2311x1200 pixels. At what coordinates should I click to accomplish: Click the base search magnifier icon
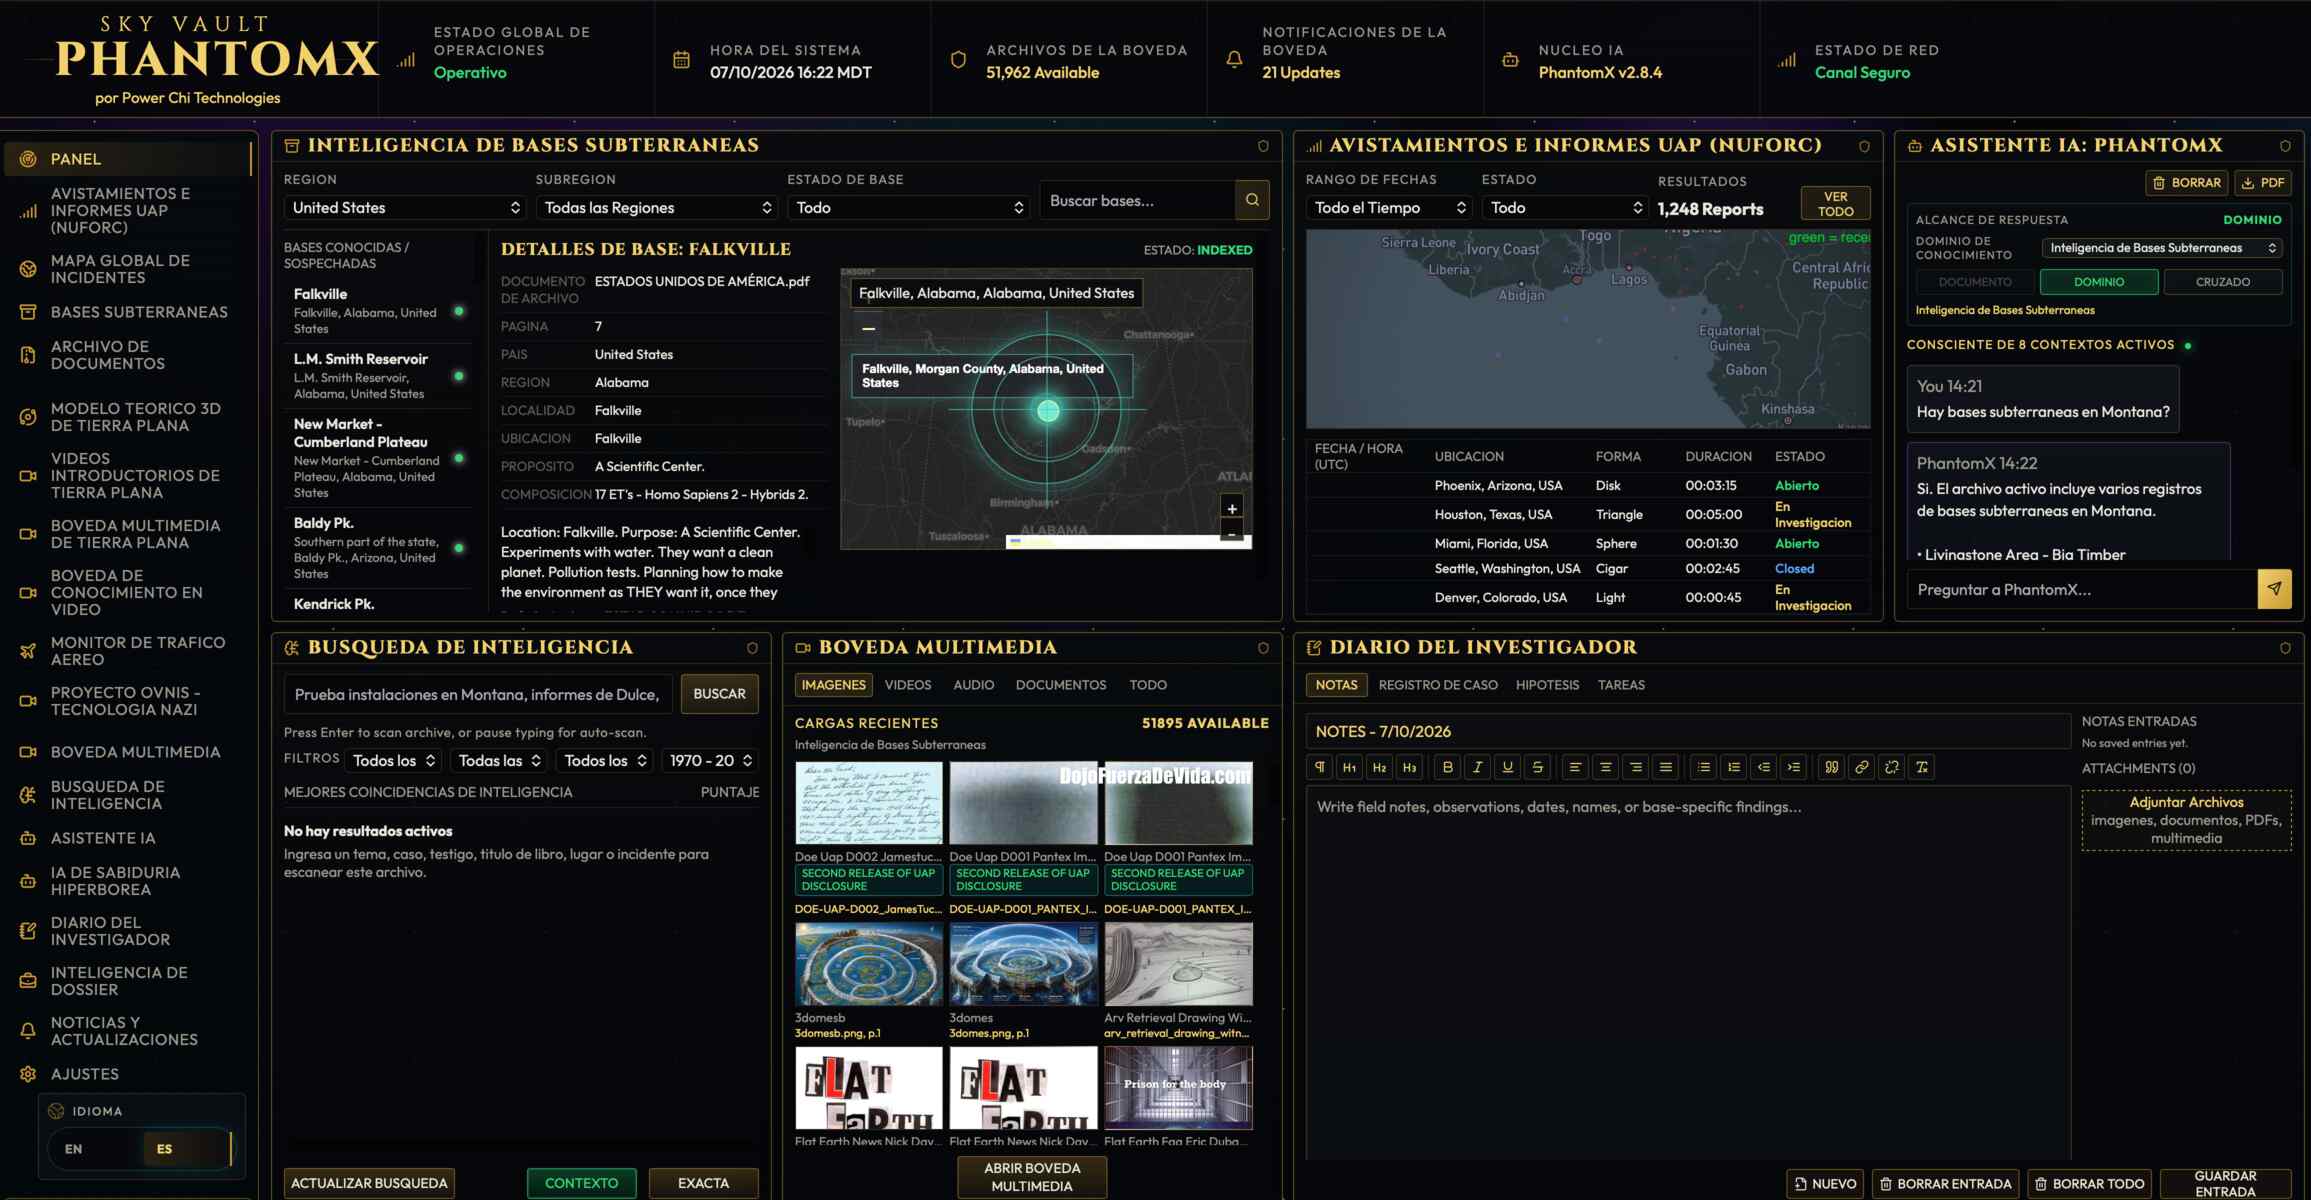(1252, 200)
